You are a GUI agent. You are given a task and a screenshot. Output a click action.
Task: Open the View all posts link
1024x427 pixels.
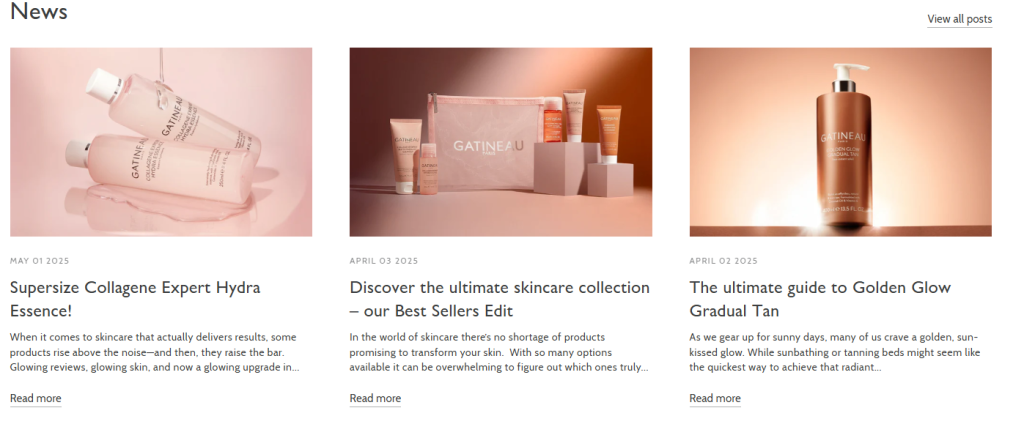coord(959,19)
